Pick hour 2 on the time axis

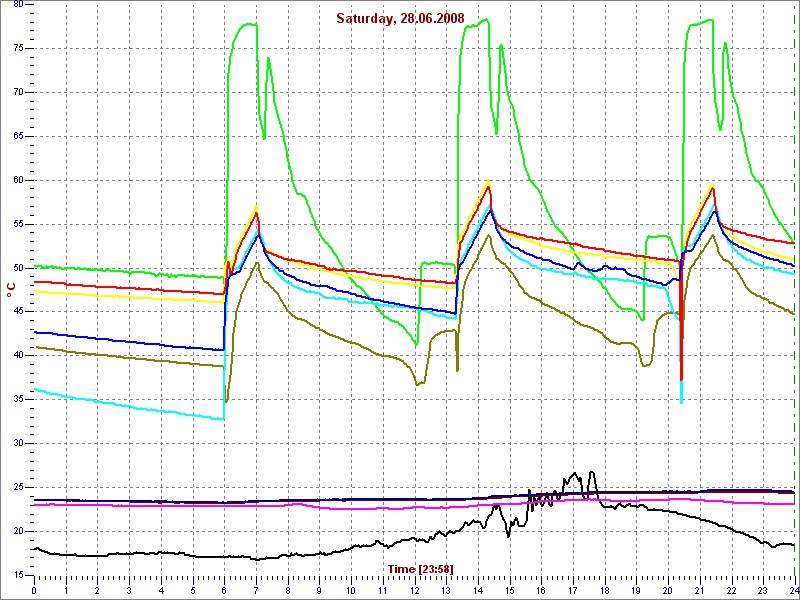tap(97, 590)
